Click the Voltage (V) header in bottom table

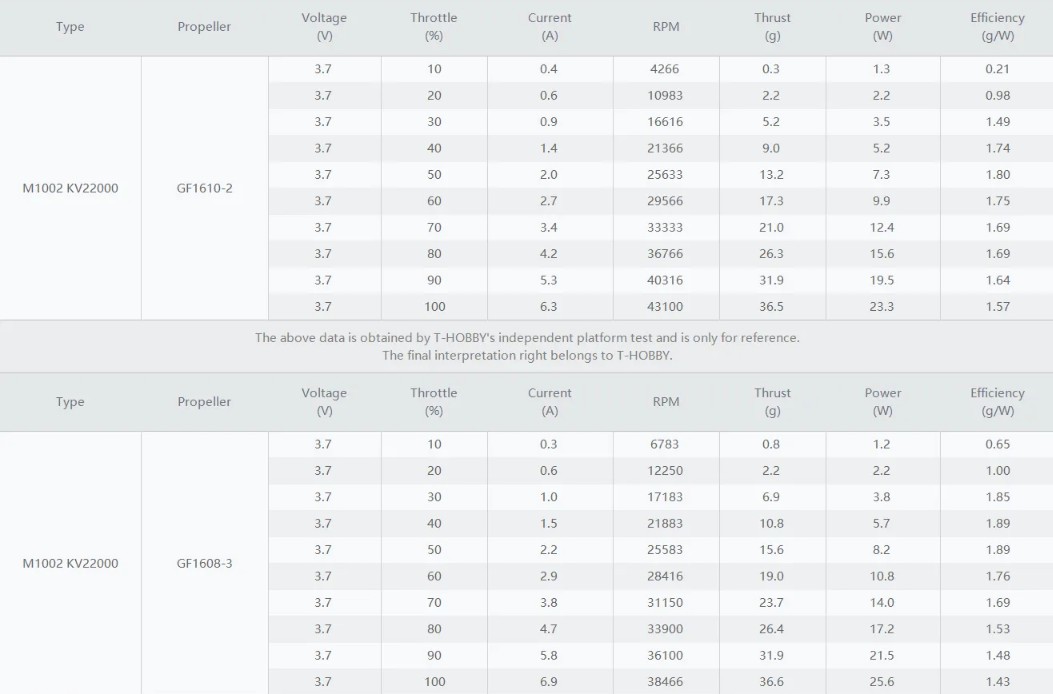tap(324, 402)
